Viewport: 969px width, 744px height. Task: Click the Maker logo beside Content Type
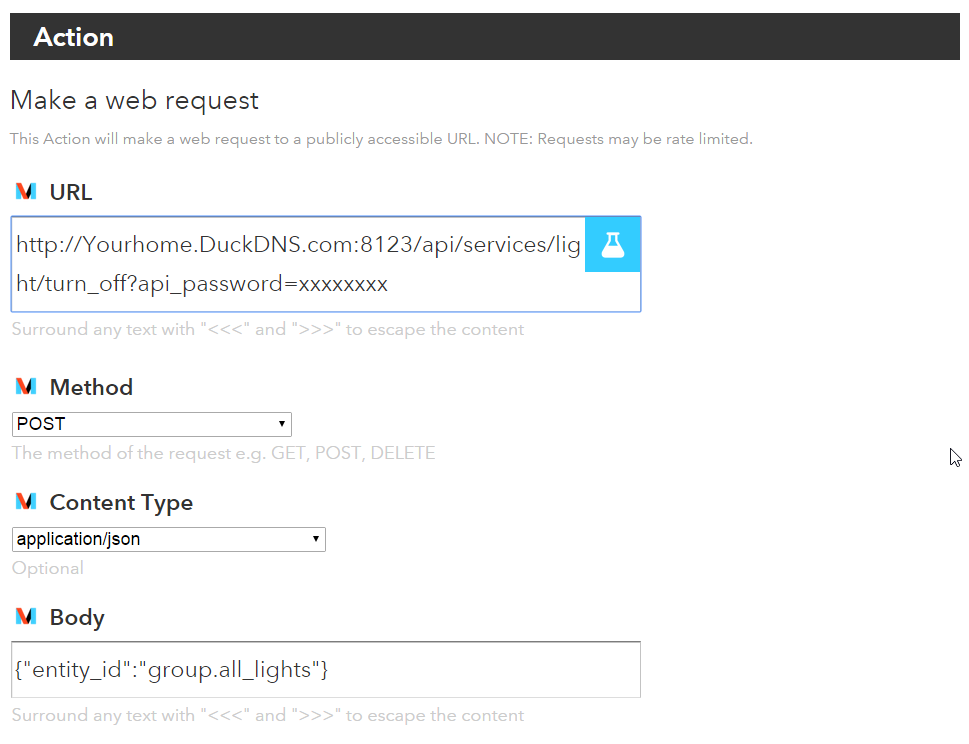coord(26,501)
